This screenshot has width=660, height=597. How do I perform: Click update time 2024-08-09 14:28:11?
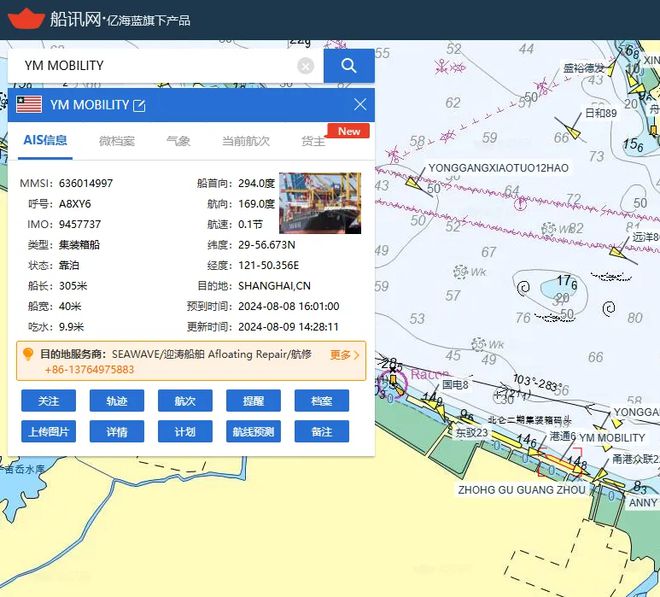[288, 327]
